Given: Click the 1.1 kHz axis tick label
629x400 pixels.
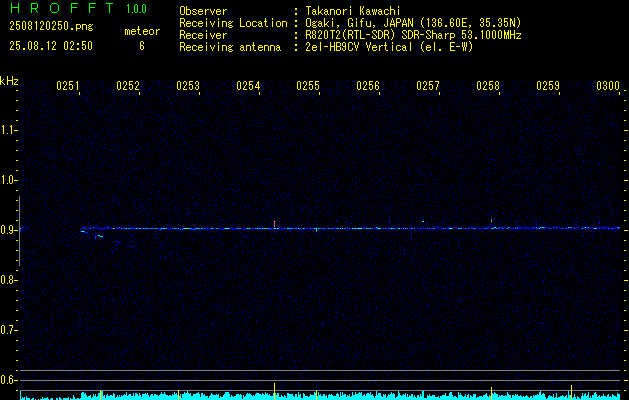Looking at the screenshot, I should point(8,130).
